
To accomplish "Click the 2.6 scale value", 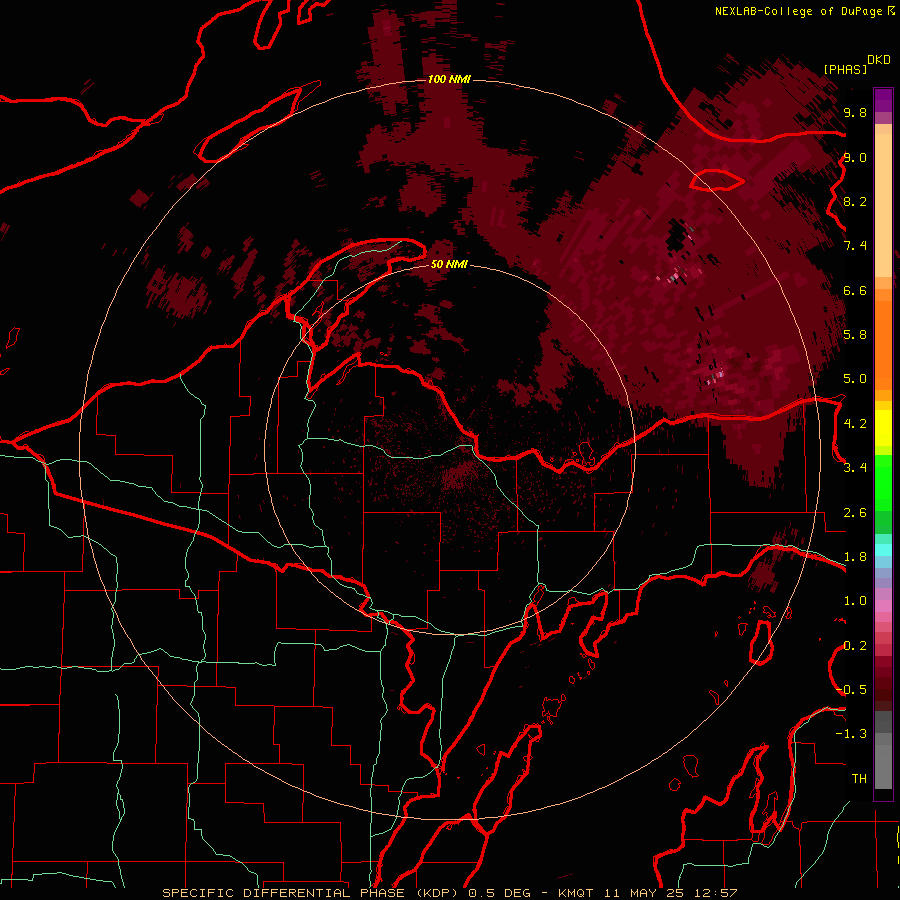I will point(855,513).
